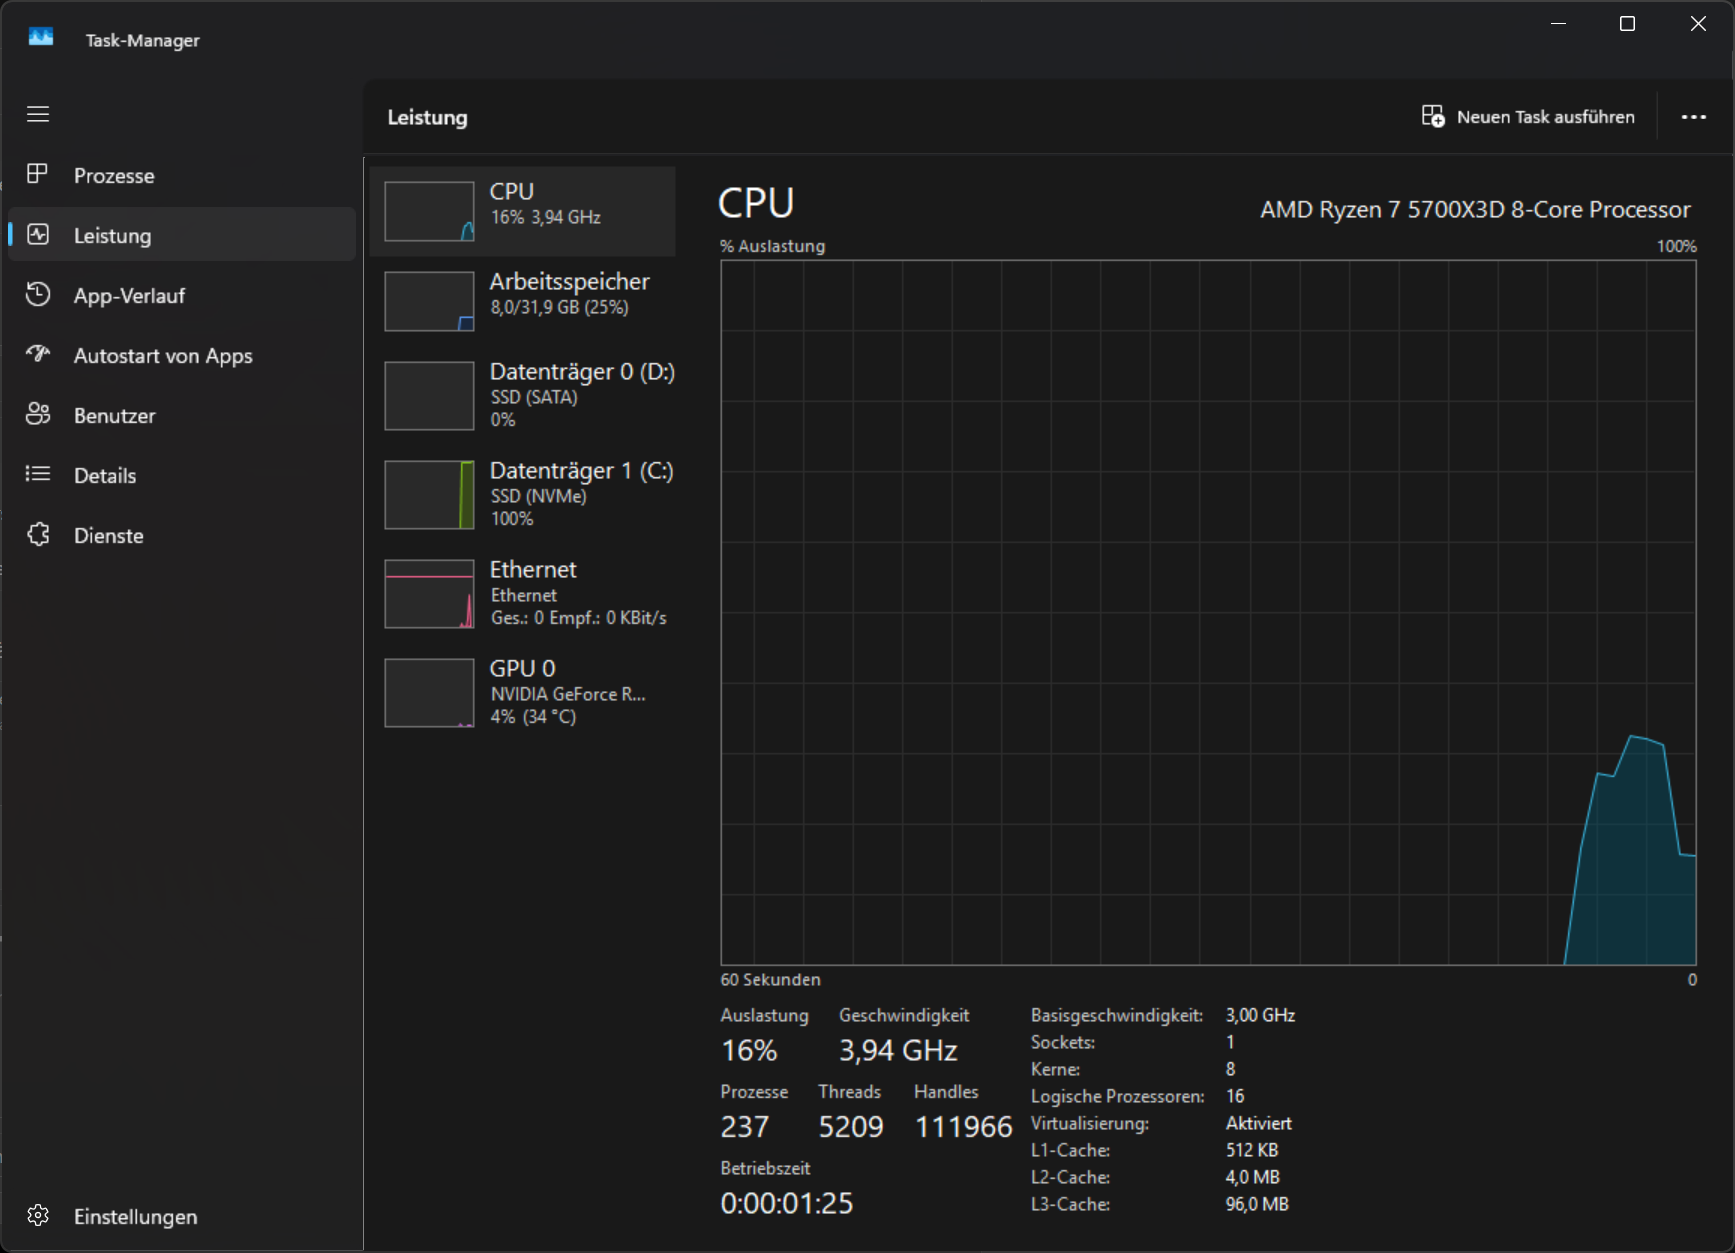This screenshot has width=1735, height=1253.
Task: Click the 111966 Handles count
Action: (963, 1127)
